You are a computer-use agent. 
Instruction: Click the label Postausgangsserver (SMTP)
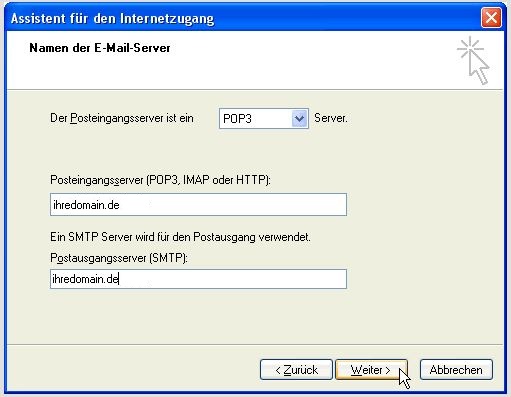click(x=119, y=258)
